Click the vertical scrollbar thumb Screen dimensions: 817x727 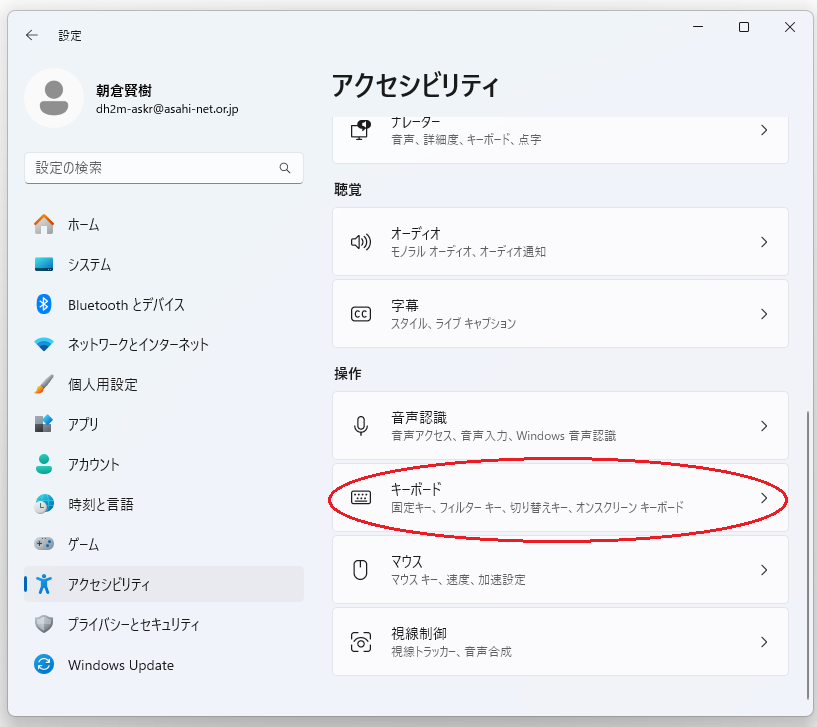(x=808, y=555)
